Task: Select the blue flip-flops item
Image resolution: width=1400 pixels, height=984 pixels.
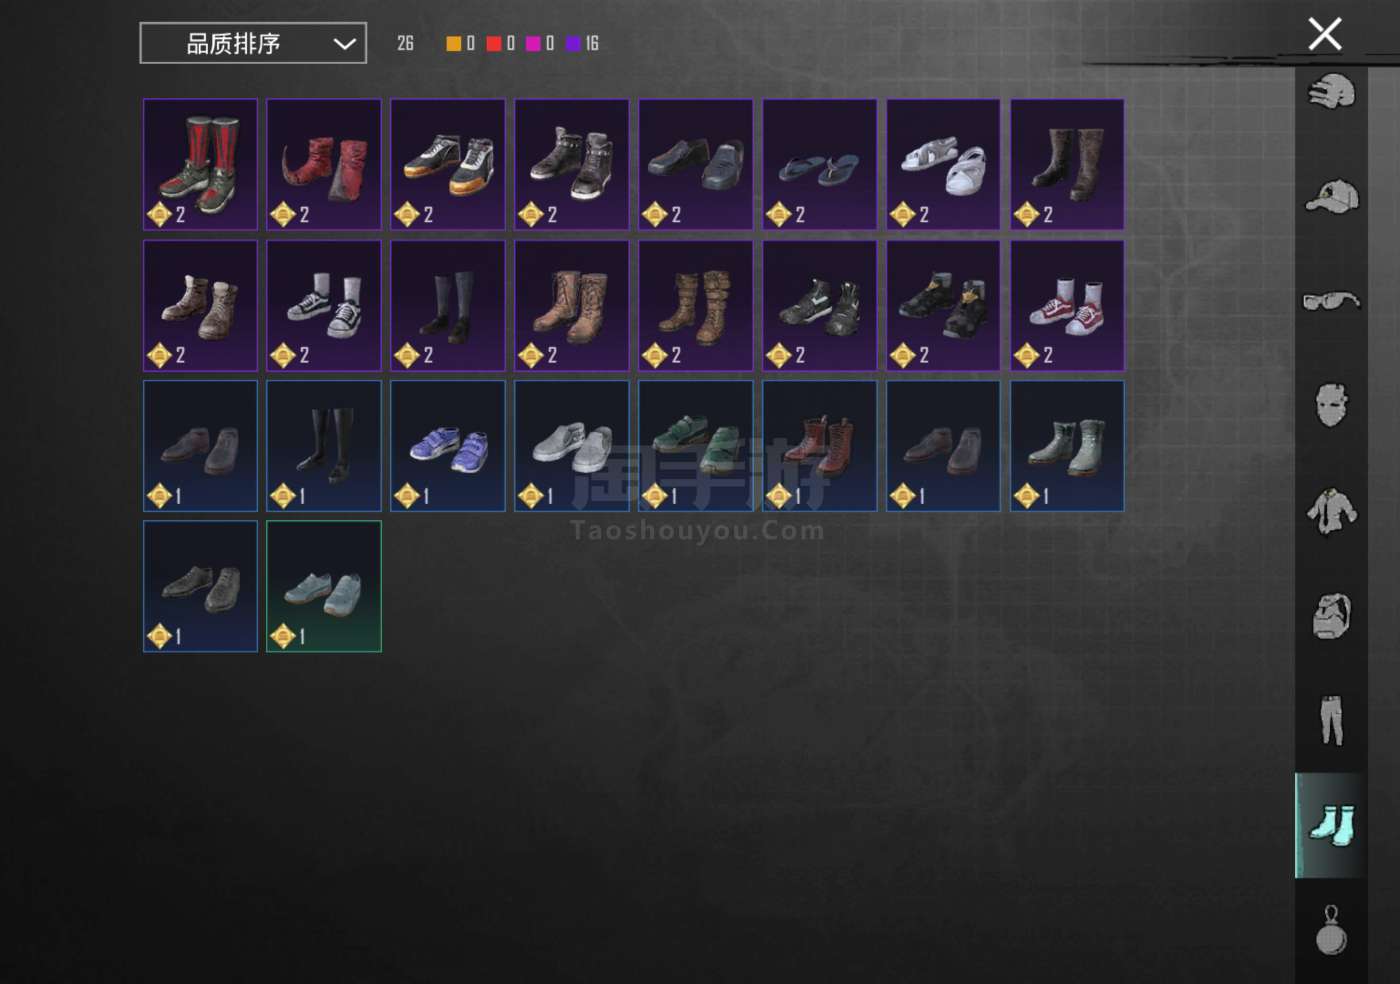Action: (x=819, y=164)
